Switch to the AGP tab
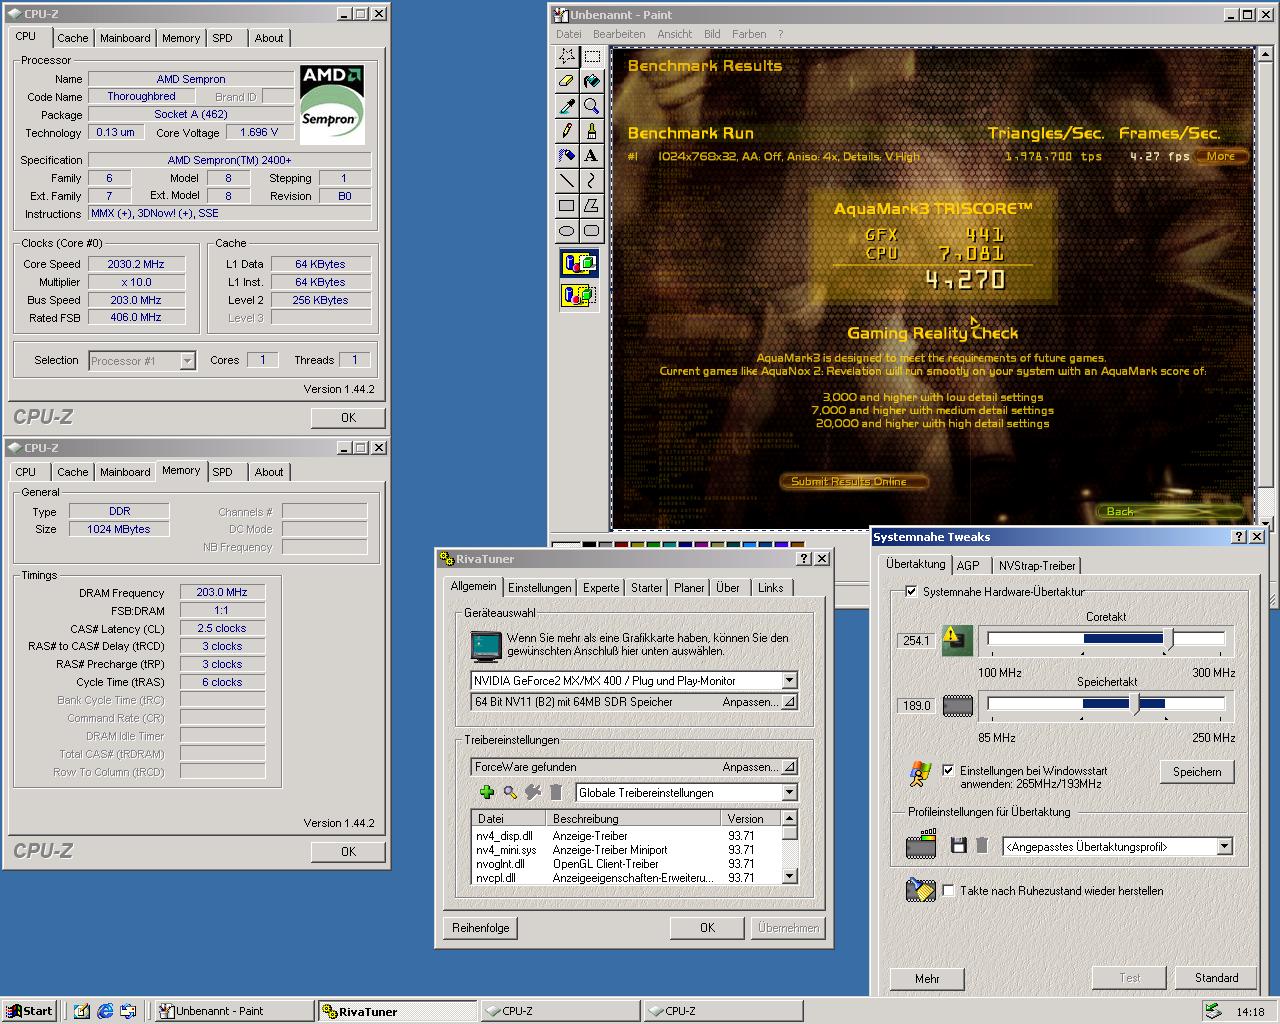The image size is (1280, 1024). click(968, 565)
